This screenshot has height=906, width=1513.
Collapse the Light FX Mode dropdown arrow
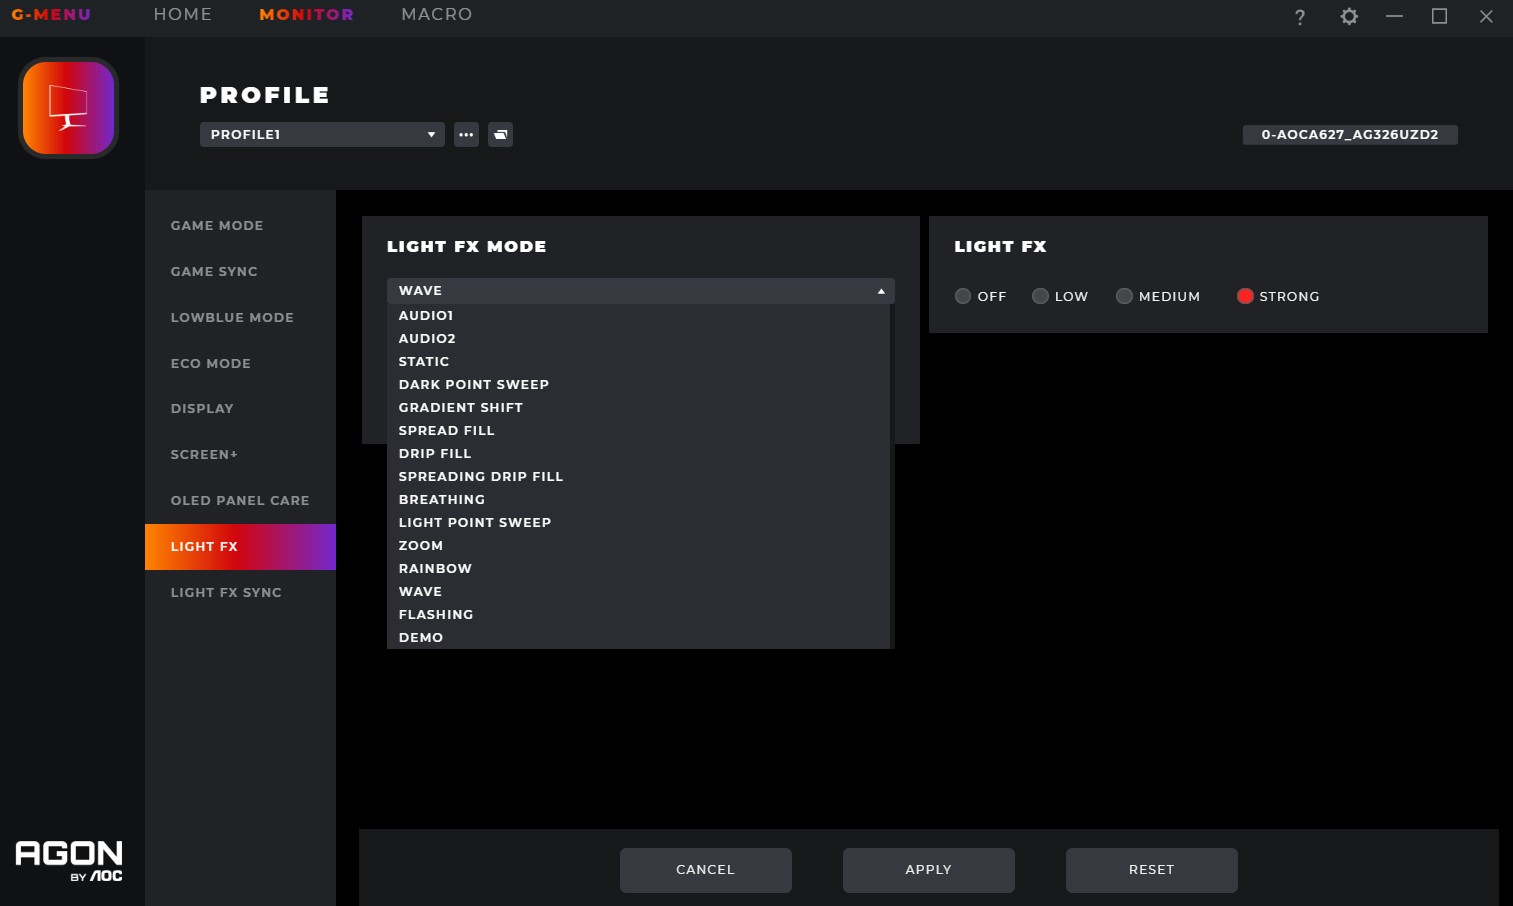tap(881, 291)
